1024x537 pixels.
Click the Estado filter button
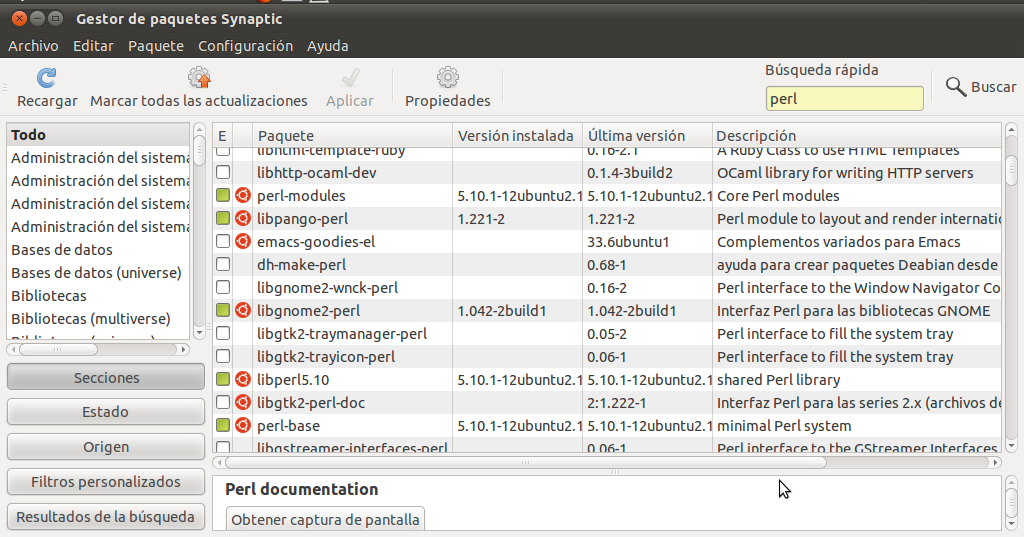[106, 412]
